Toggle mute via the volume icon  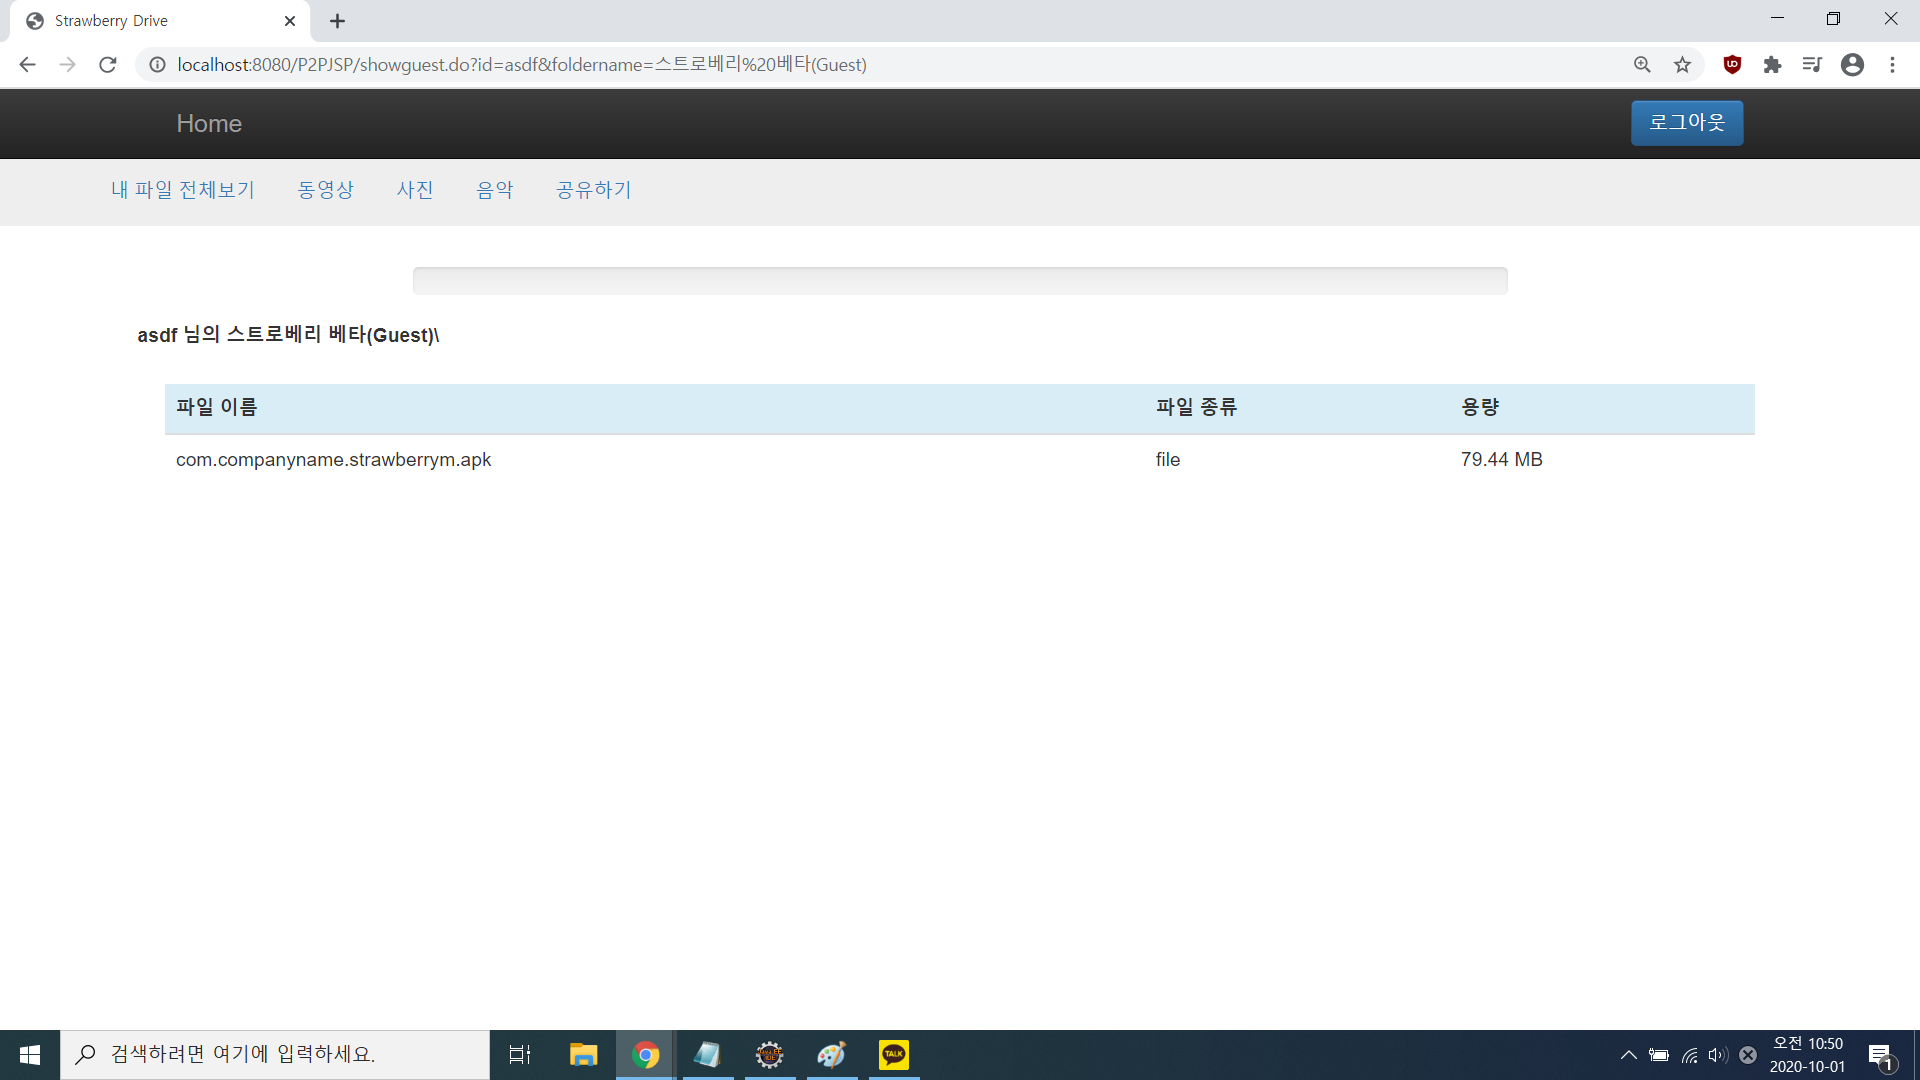click(1717, 1054)
